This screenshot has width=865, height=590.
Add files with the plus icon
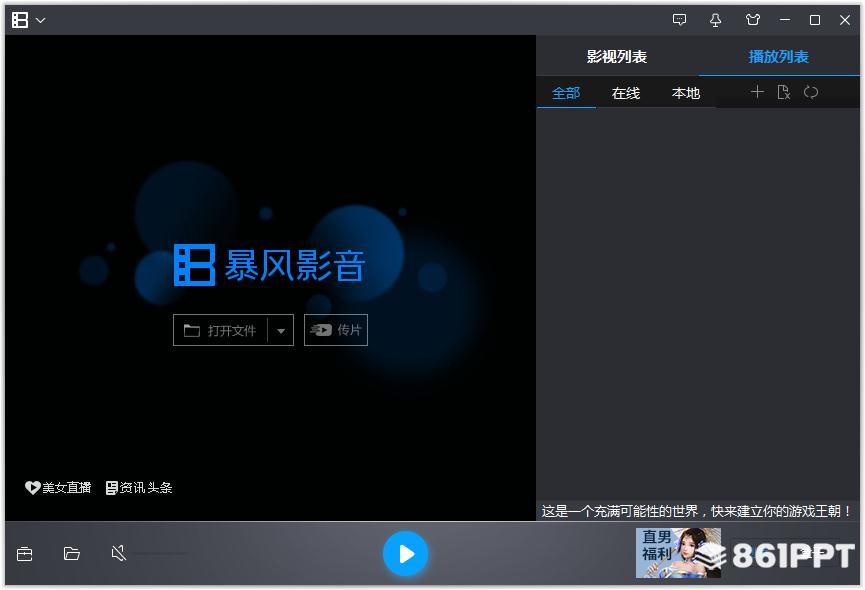757,92
